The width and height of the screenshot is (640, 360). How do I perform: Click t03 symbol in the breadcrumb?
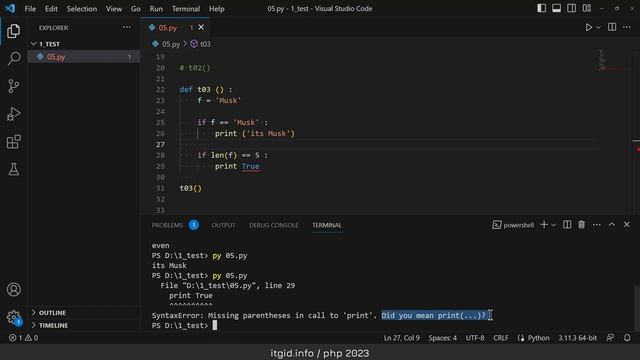[x=201, y=44]
